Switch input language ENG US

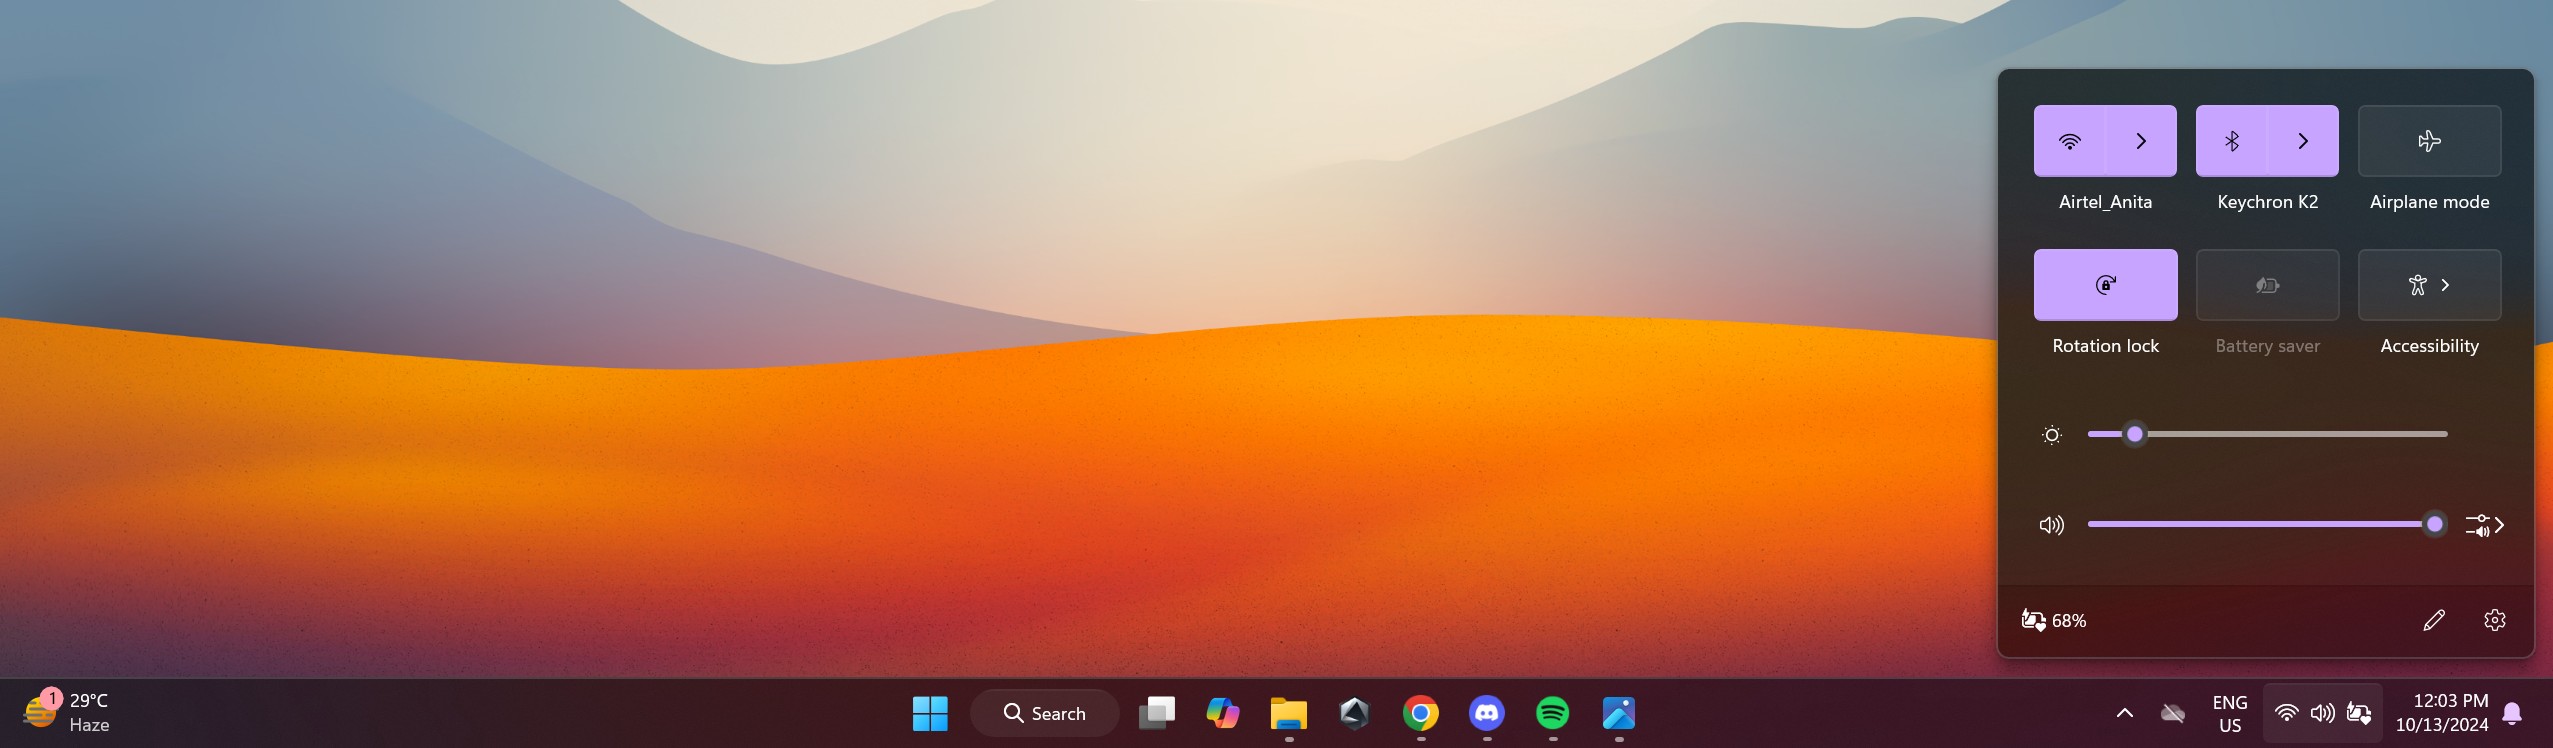coord(2230,714)
